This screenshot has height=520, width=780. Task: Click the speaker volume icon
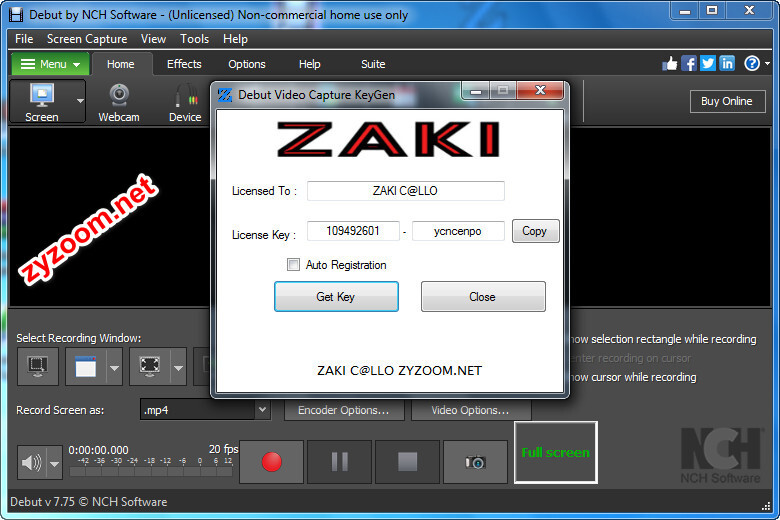pos(32,463)
